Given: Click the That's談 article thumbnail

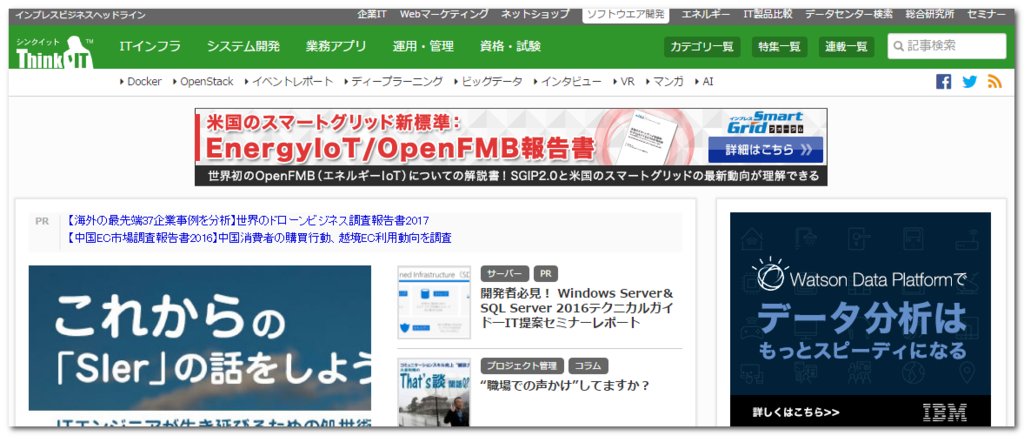Looking at the screenshot, I should coord(434,392).
